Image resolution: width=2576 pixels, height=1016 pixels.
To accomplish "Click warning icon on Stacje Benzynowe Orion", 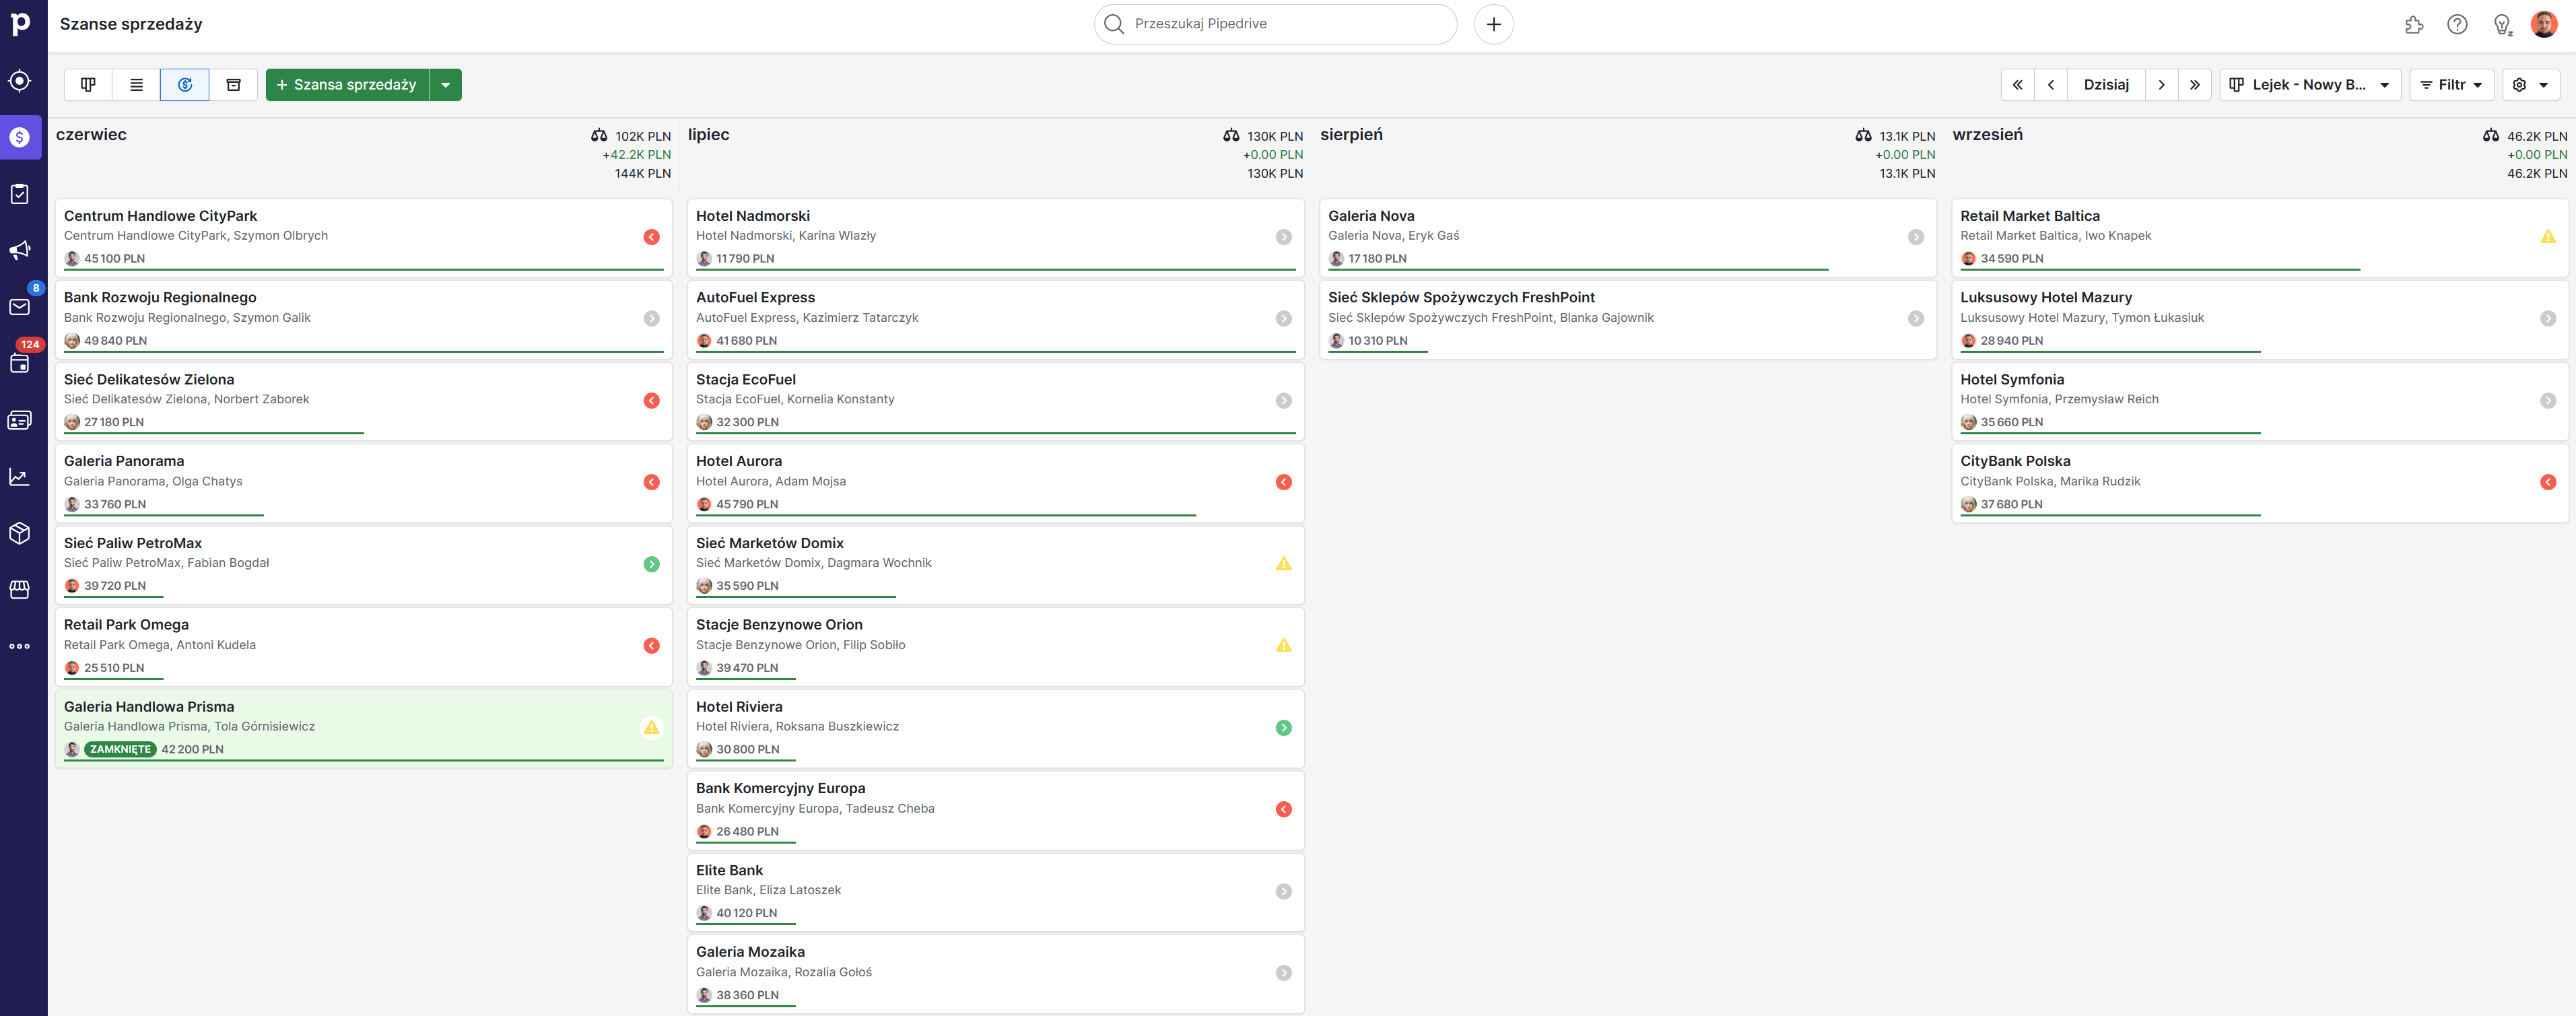I will pos(1284,646).
